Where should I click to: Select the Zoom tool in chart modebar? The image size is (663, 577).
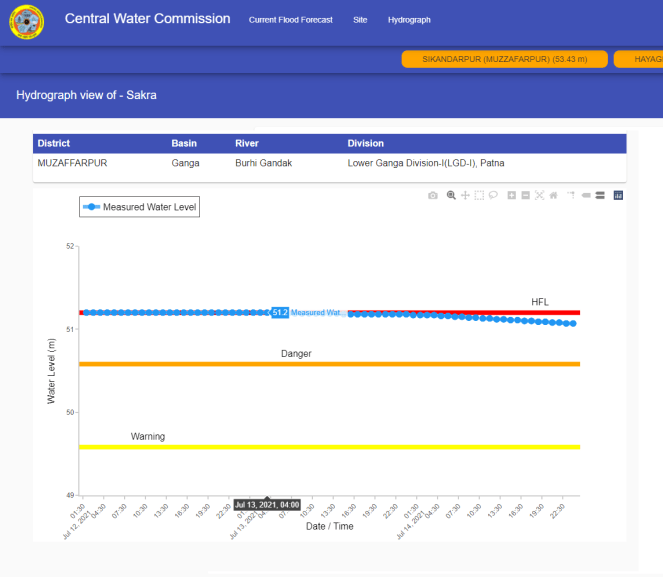tap(451, 196)
